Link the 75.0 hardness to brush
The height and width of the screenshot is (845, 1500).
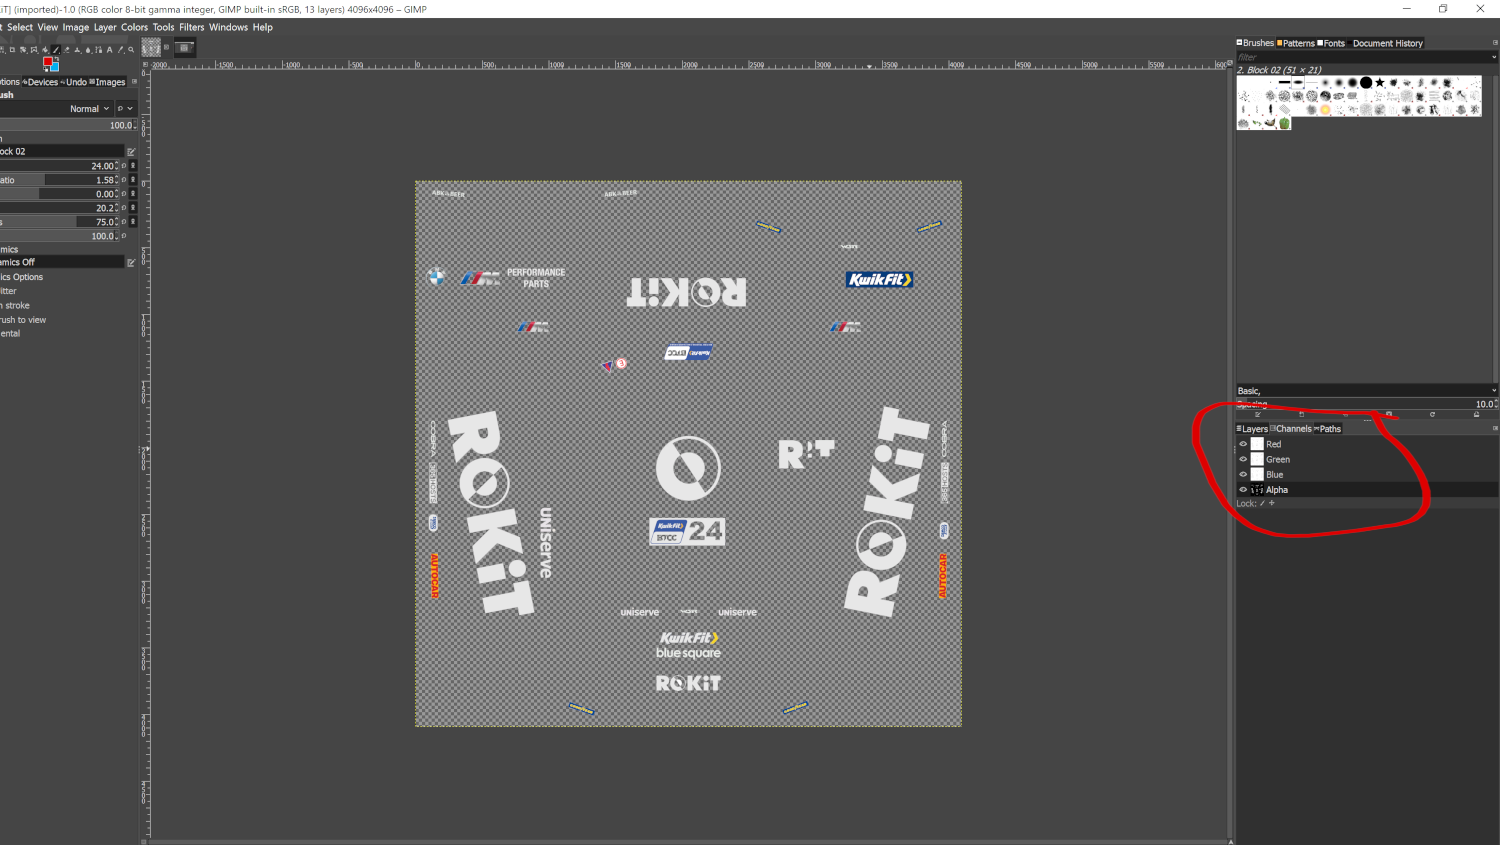click(133, 222)
